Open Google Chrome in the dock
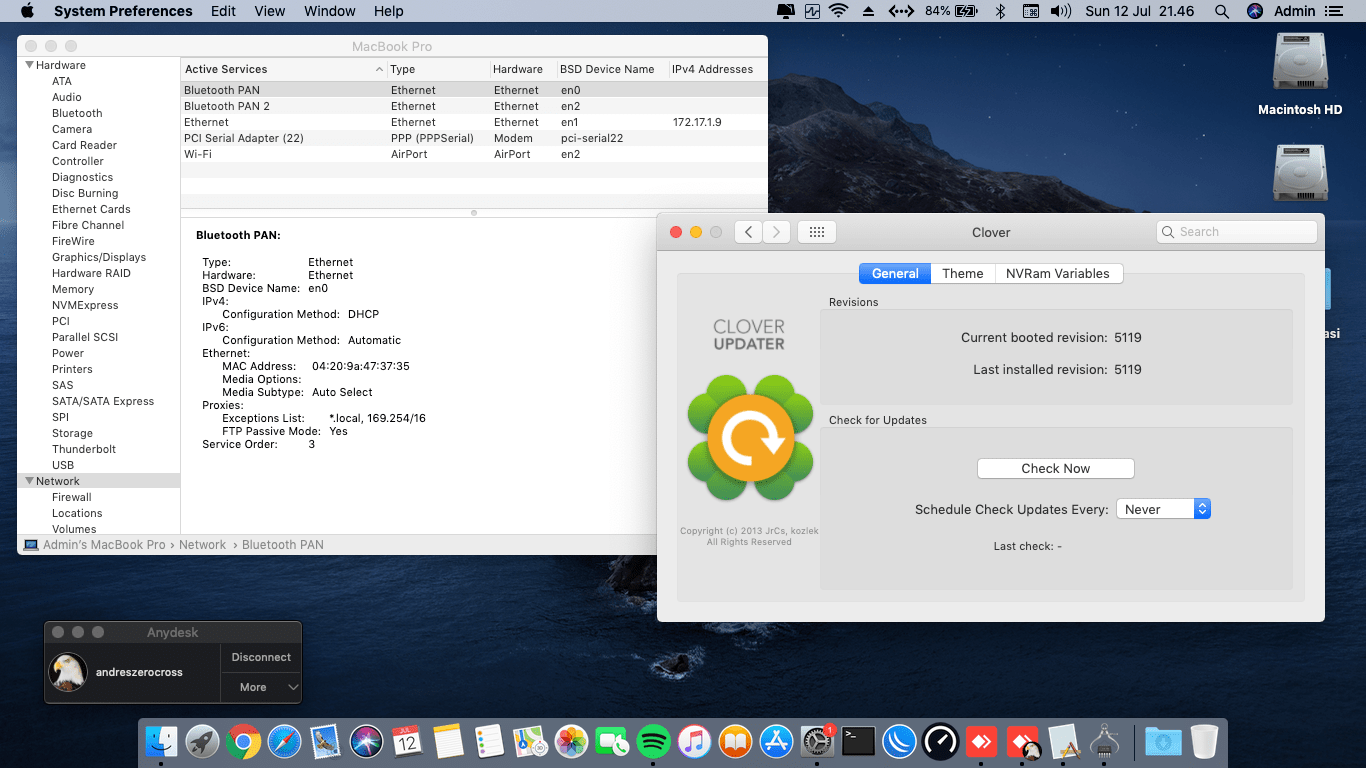 243,741
